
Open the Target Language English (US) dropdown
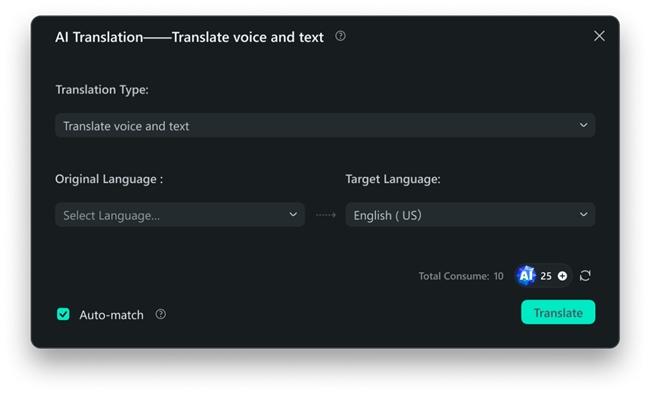coord(470,215)
